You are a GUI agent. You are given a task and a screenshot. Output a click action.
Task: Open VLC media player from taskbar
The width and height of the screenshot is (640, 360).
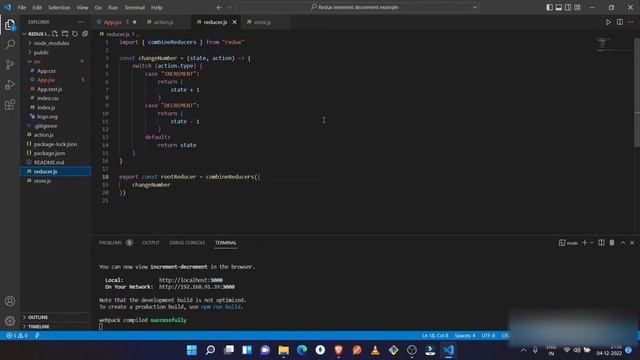click(x=375, y=350)
